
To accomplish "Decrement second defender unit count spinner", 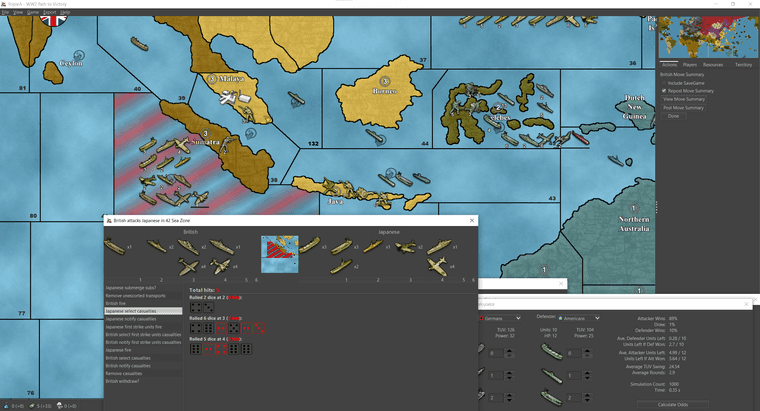I will tap(587, 378).
